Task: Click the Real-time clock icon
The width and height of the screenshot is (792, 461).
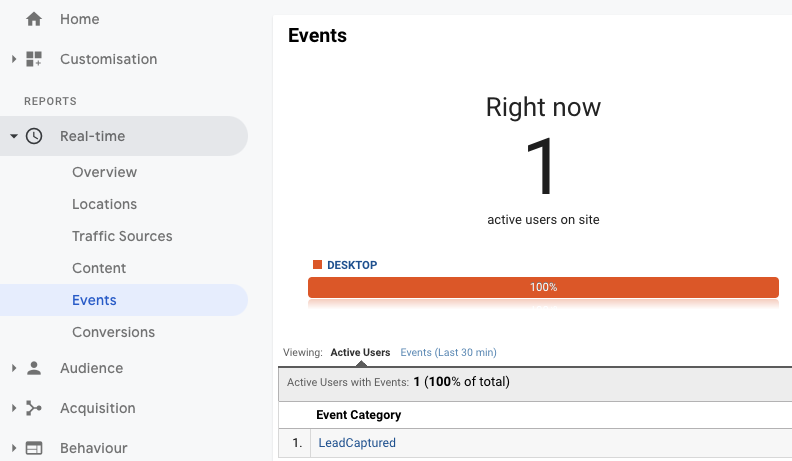Action: (x=34, y=136)
